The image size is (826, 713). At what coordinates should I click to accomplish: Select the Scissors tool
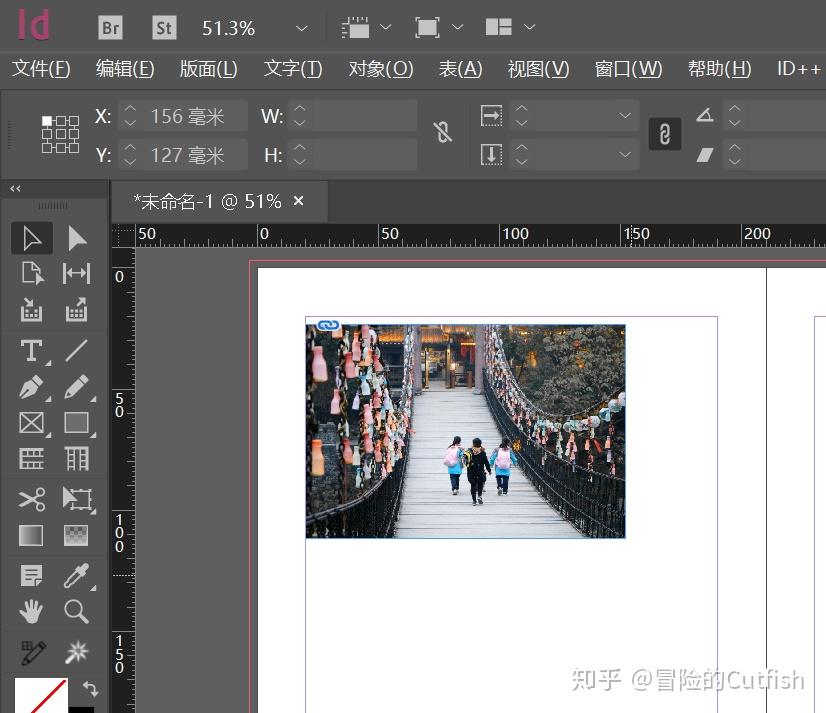31,499
